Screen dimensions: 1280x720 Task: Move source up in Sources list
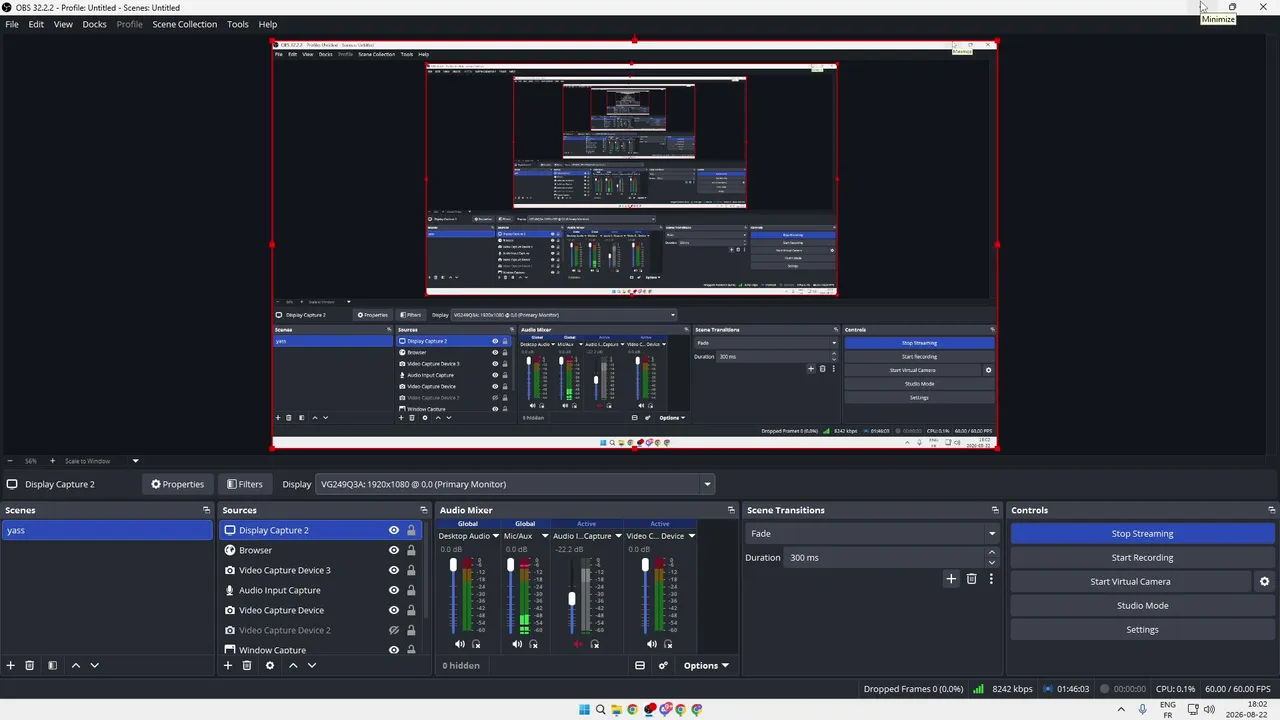pyautogui.click(x=293, y=665)
